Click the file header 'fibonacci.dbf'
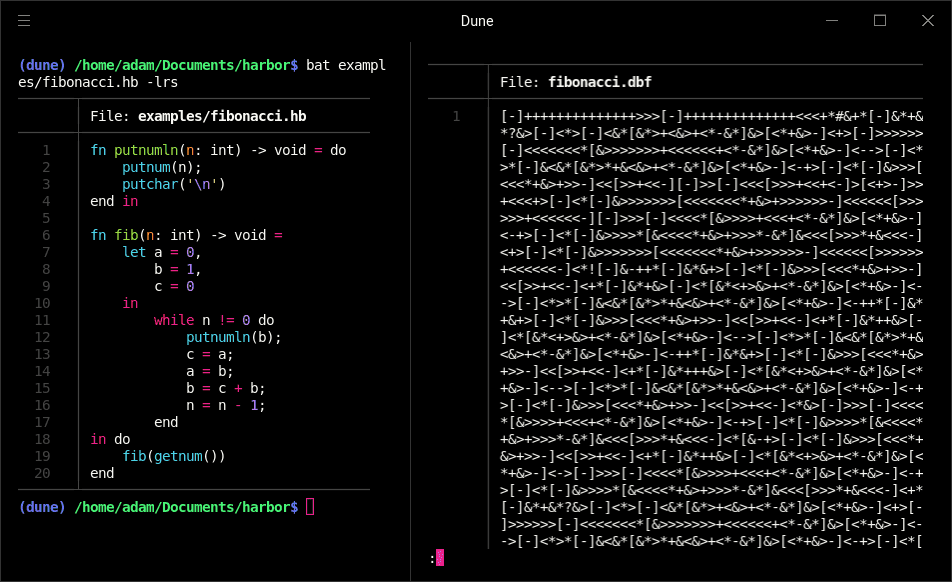This screenshot has height=582, width=952. coord(600,82)
